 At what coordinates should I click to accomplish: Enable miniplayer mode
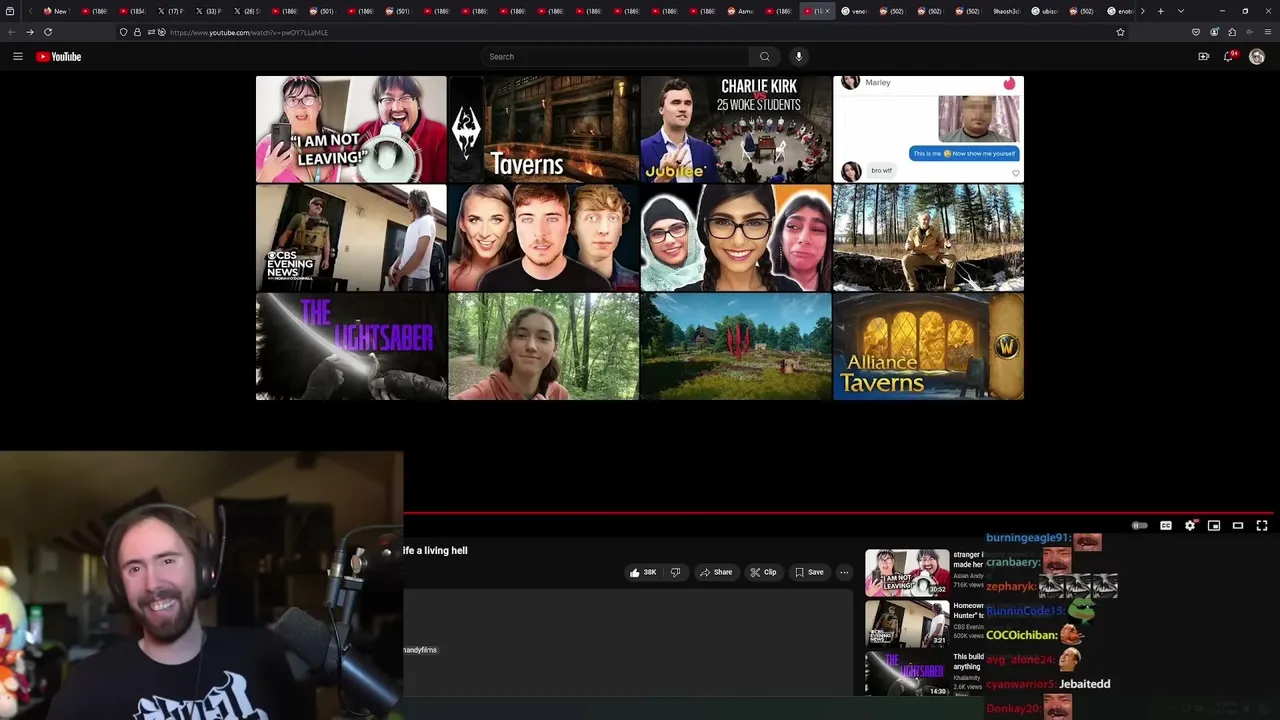pyautogui.click(x=1214, y=525)
